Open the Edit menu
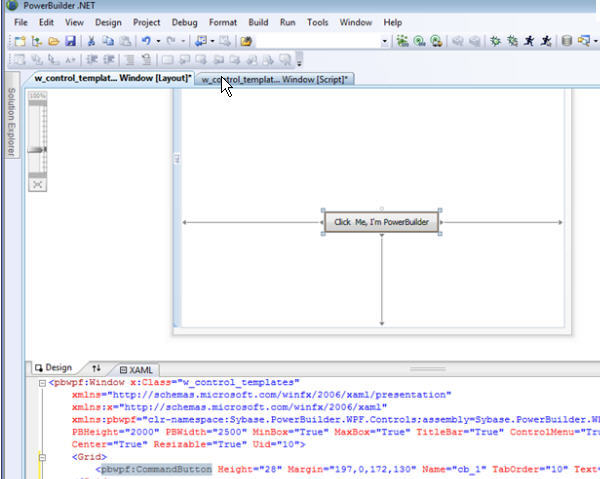The height and width of the screenshot is (479, 600). pyautogui.click(x=46, y=23)
